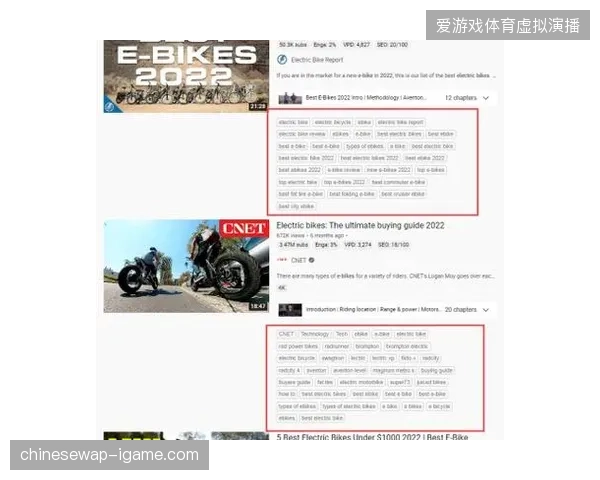Select the 'top electric bike' tag
Image resolution: width=600 pixels, height=480 pixels.
click(298, 182)
